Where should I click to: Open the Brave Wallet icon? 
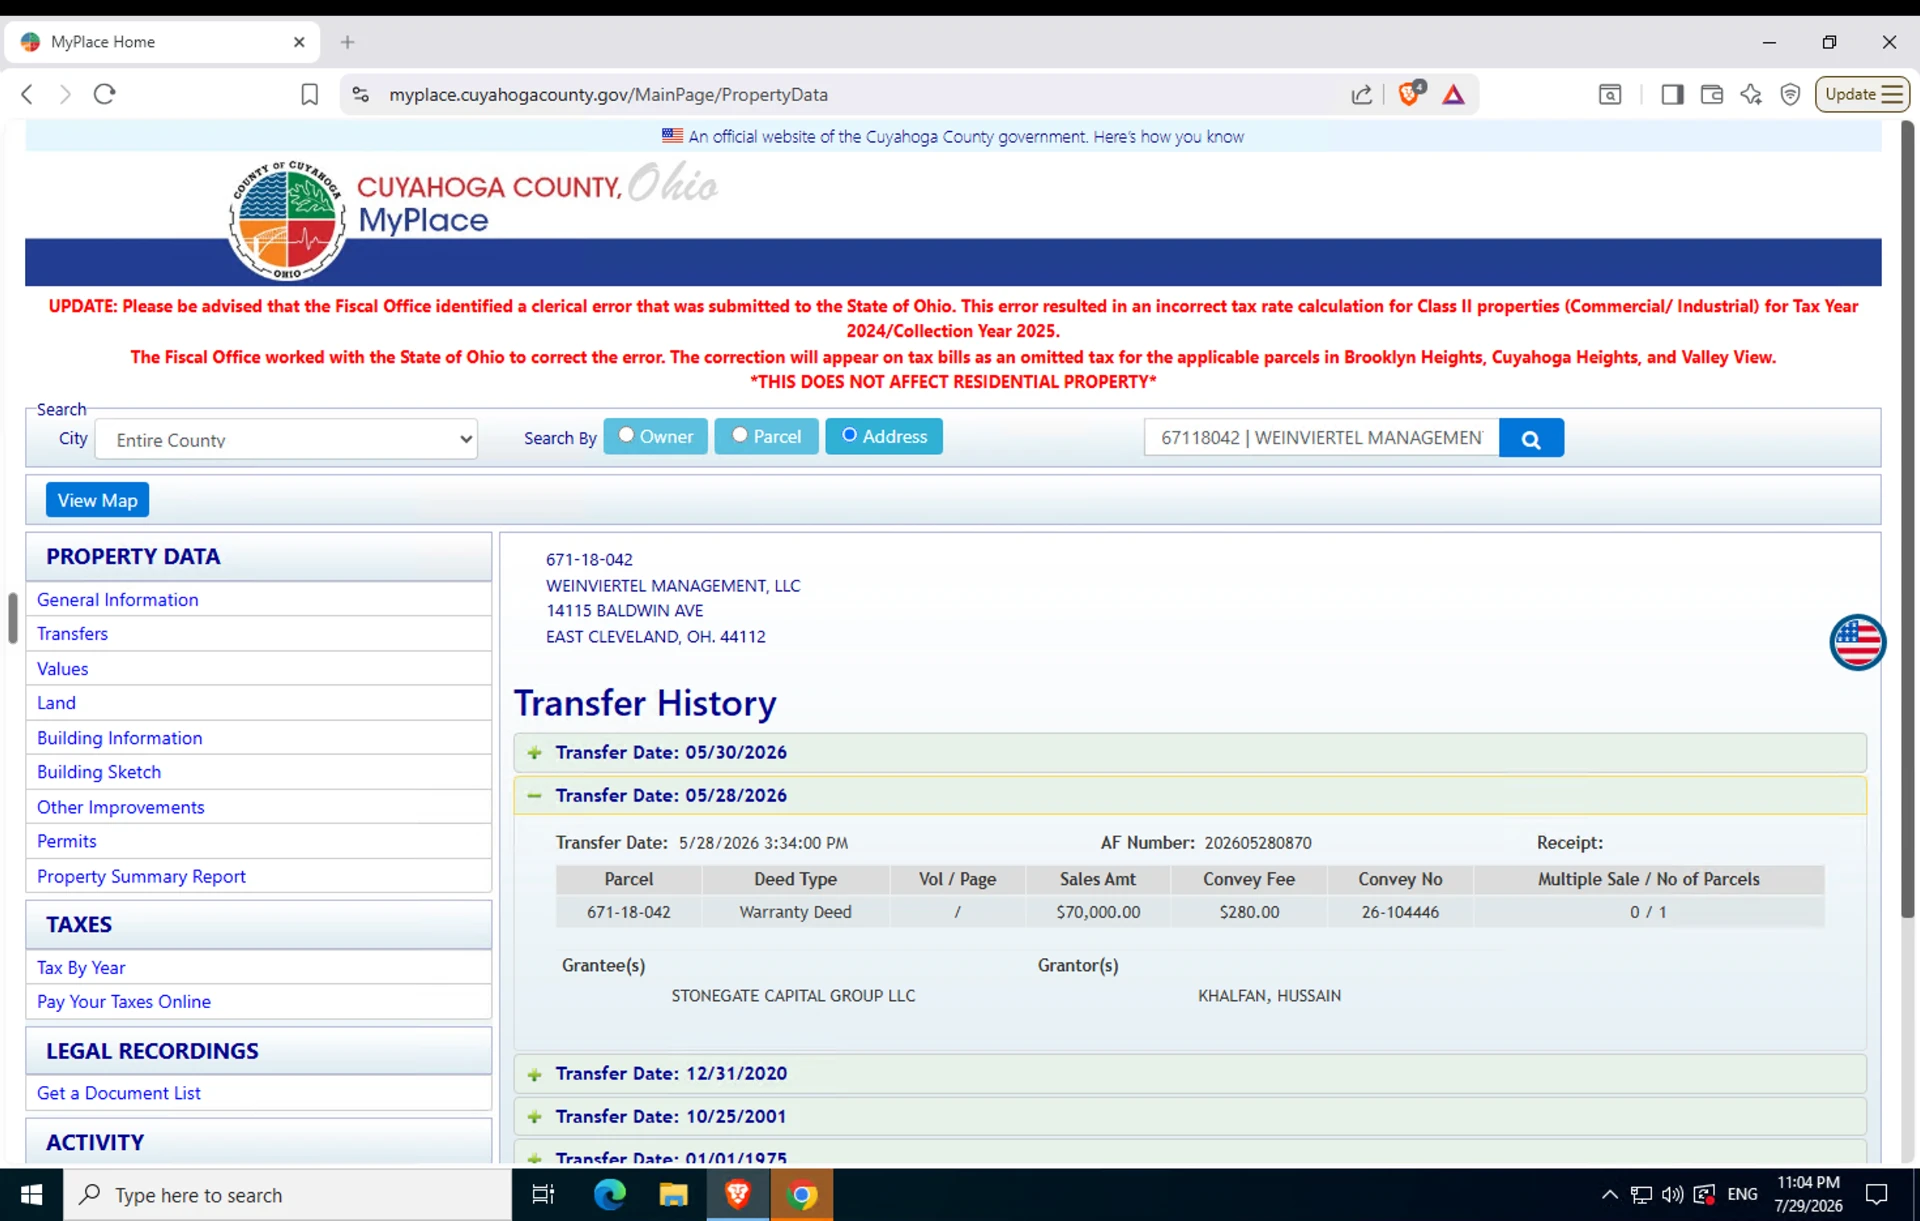pyautogui.click(x=1711, y=94)
